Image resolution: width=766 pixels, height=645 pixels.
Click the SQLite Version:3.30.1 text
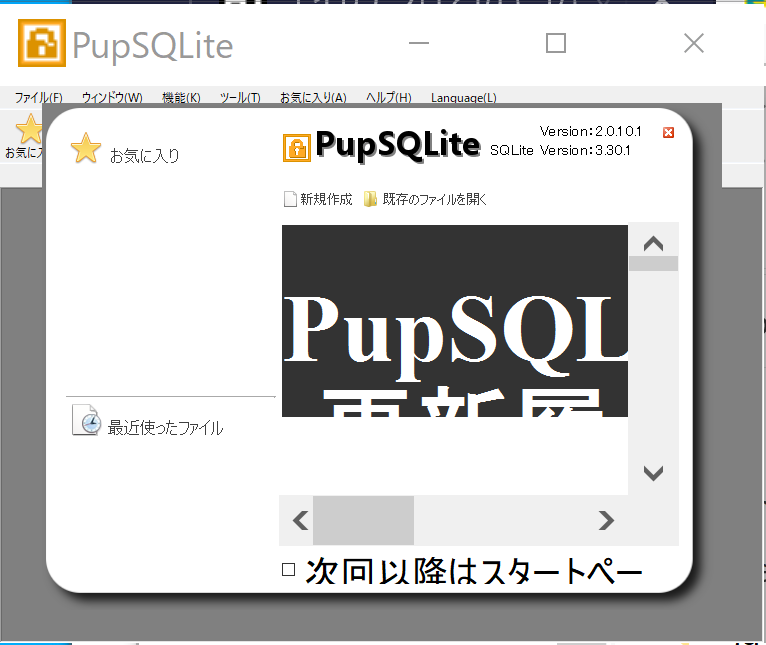point(560,150)
